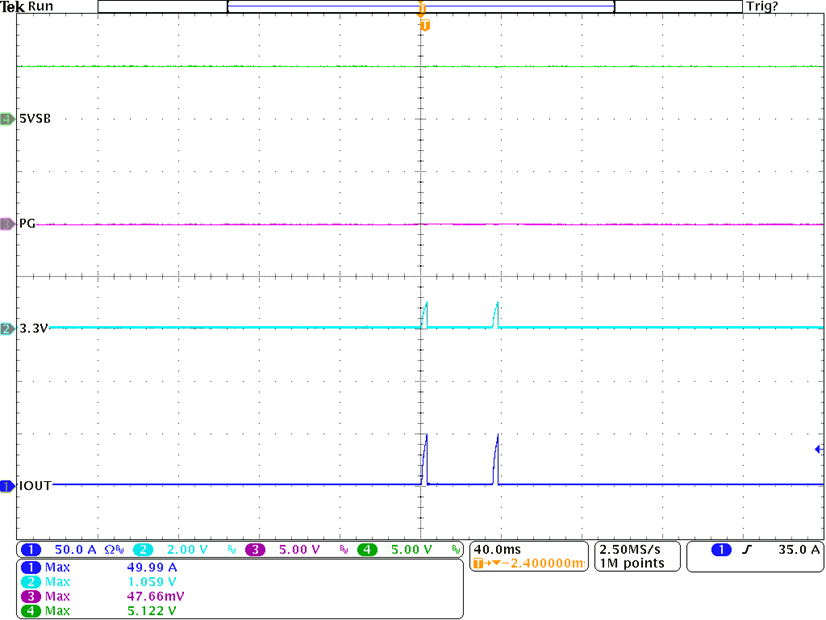826x620 pixels.
Task: Click the channel 1 Max 49.99 A measurement
Action: tap(99, 567)
